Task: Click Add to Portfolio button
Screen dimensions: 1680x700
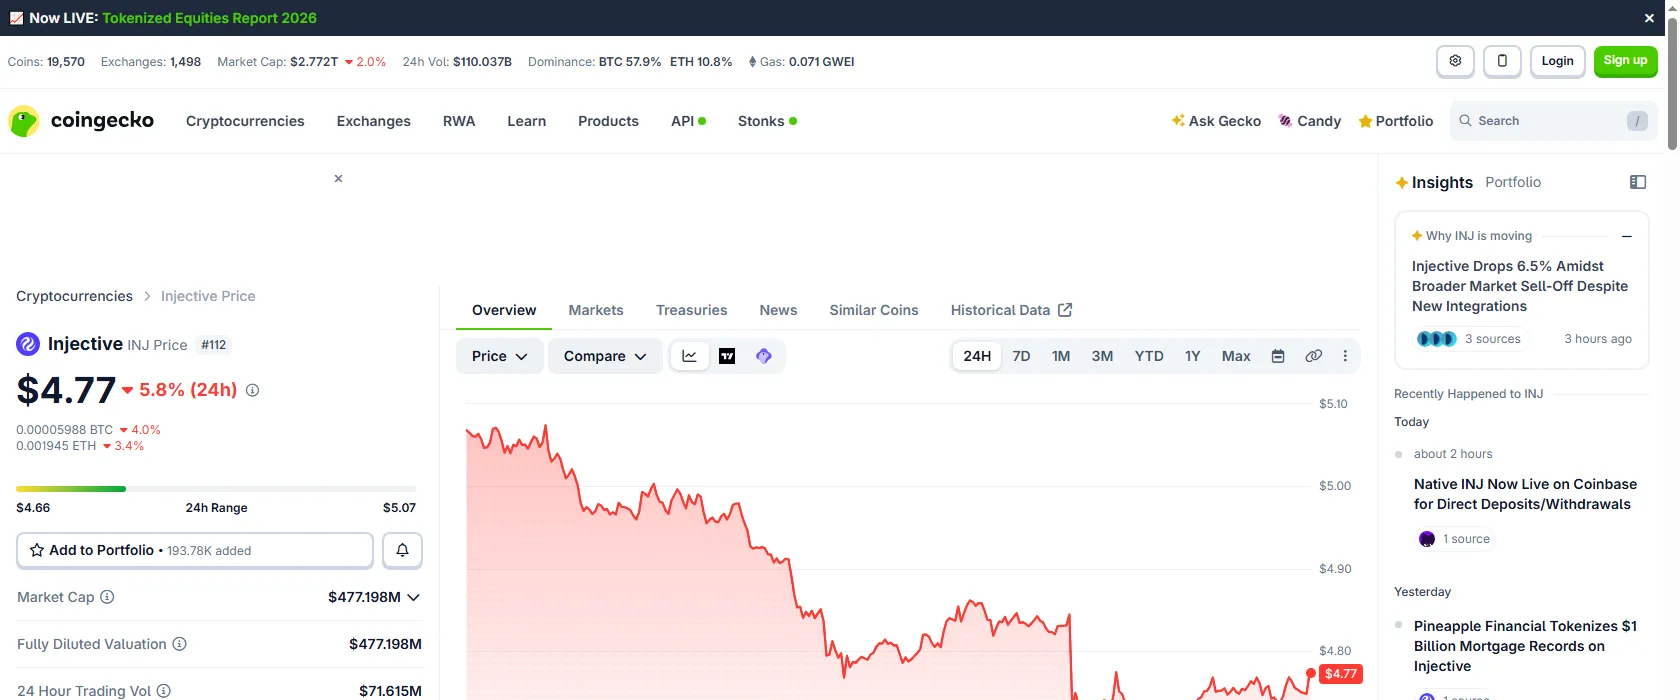Action: (195, 550)
